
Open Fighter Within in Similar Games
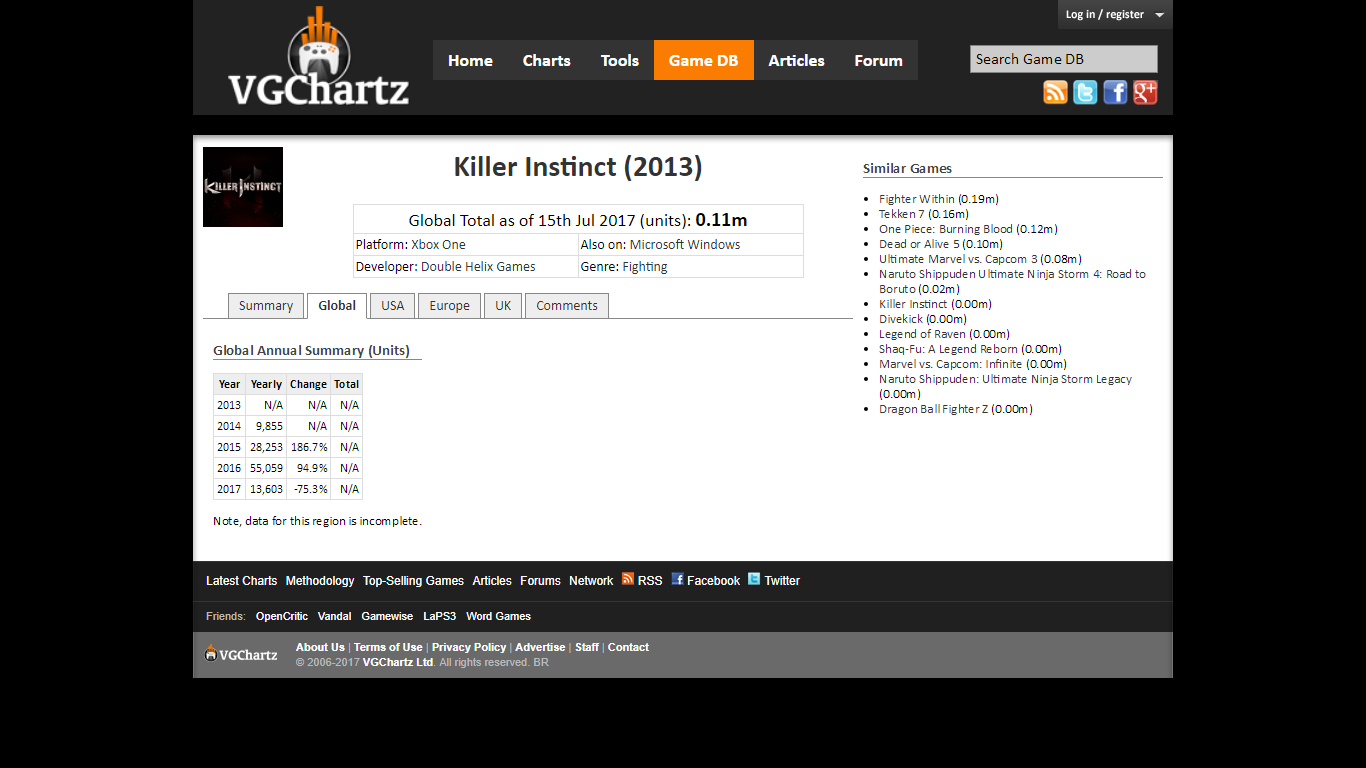click(x=917, y=199)
